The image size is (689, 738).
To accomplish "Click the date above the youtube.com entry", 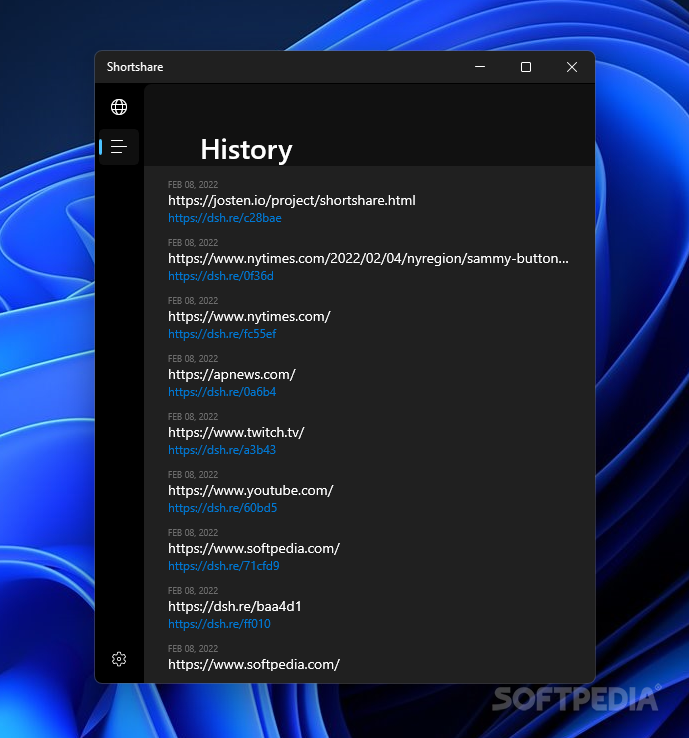I will (x=193, y=474).
